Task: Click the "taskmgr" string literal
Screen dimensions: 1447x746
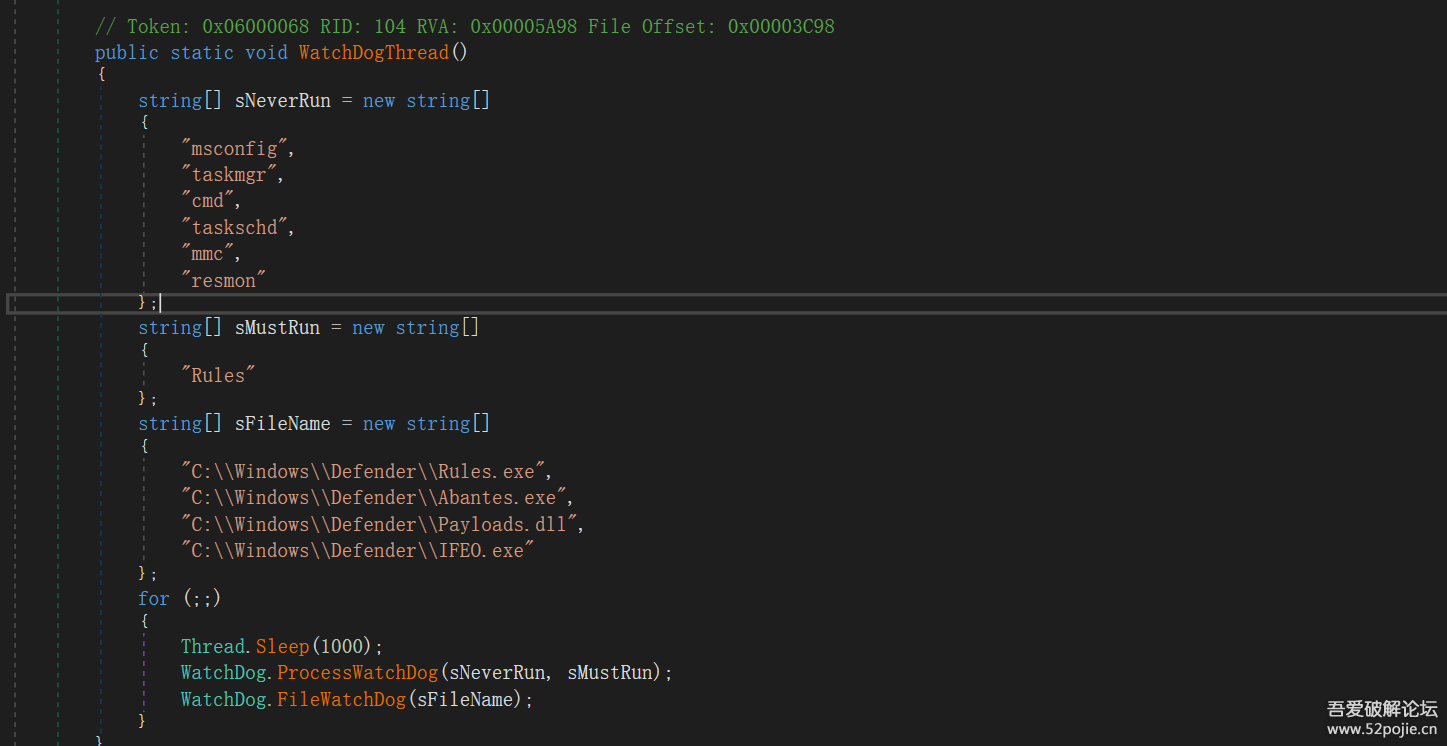Action: 231,175
